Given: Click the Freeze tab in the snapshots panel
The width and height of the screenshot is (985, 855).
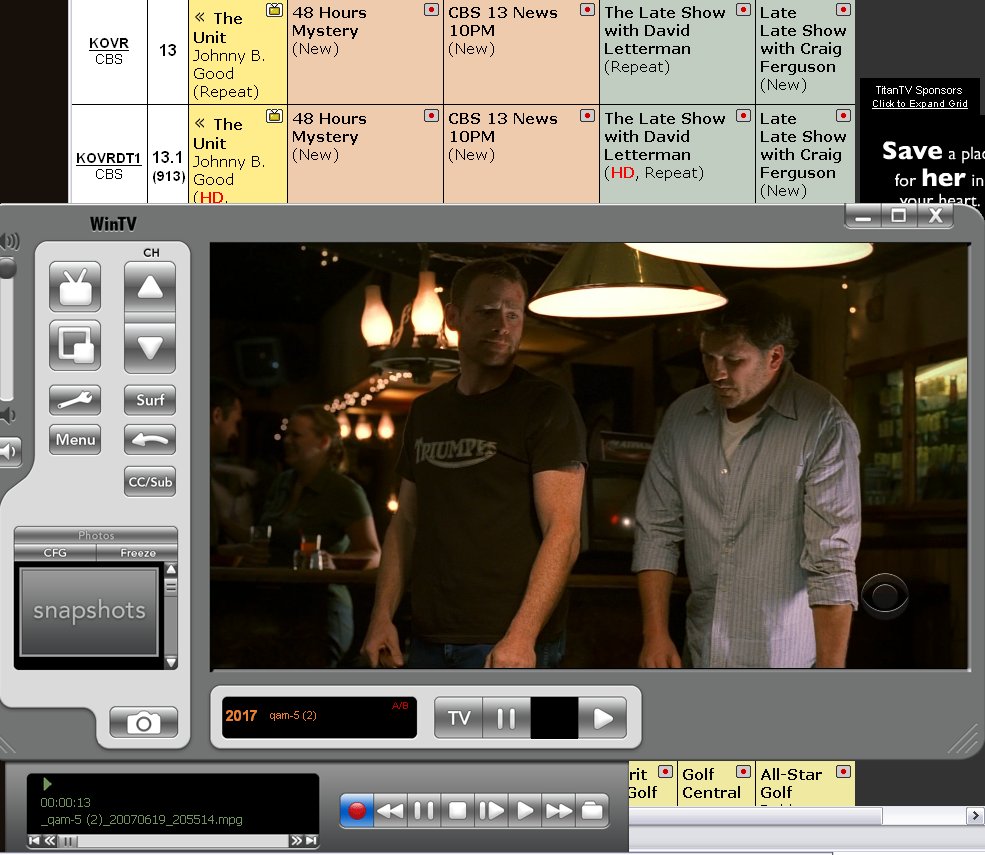Looking at the screenshot, I should [138, 553].
